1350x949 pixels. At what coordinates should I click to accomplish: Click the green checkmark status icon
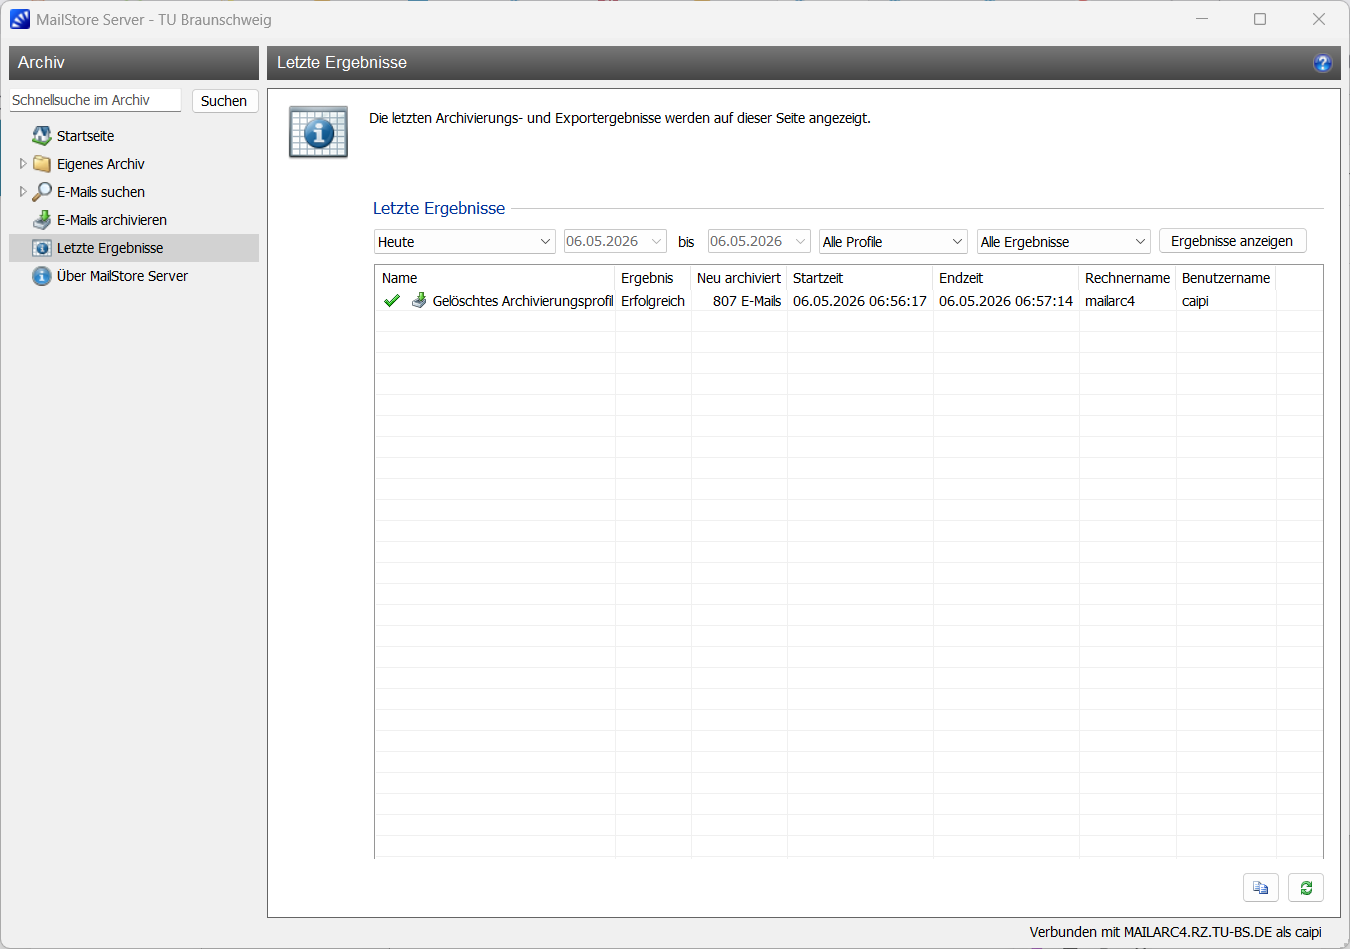pyautogui.click(x=392, y=300)
